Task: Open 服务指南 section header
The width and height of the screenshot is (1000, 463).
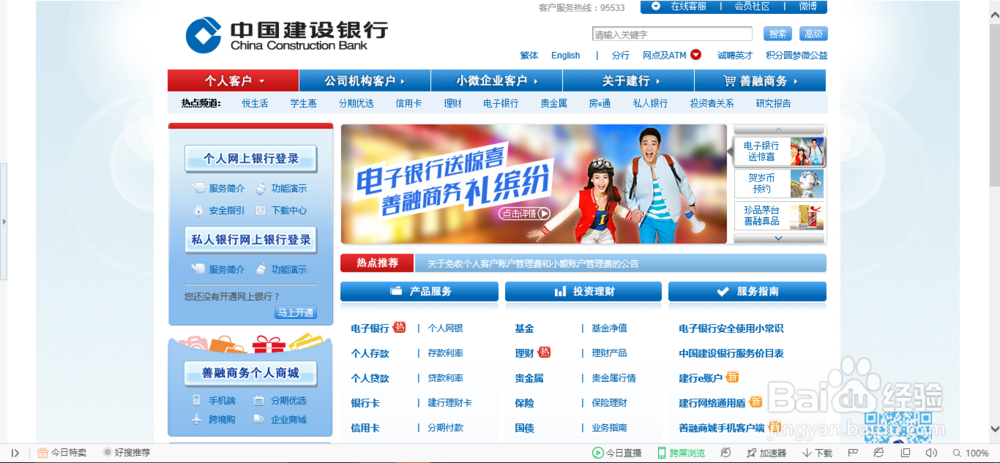Action: 747,291
